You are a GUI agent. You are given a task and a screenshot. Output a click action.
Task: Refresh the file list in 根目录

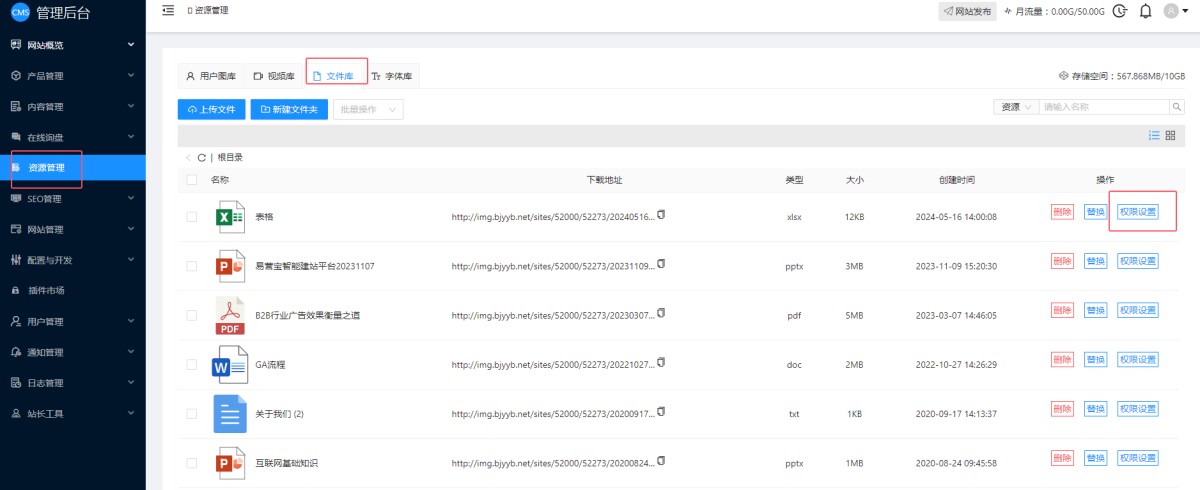click(x=201, y=158)
